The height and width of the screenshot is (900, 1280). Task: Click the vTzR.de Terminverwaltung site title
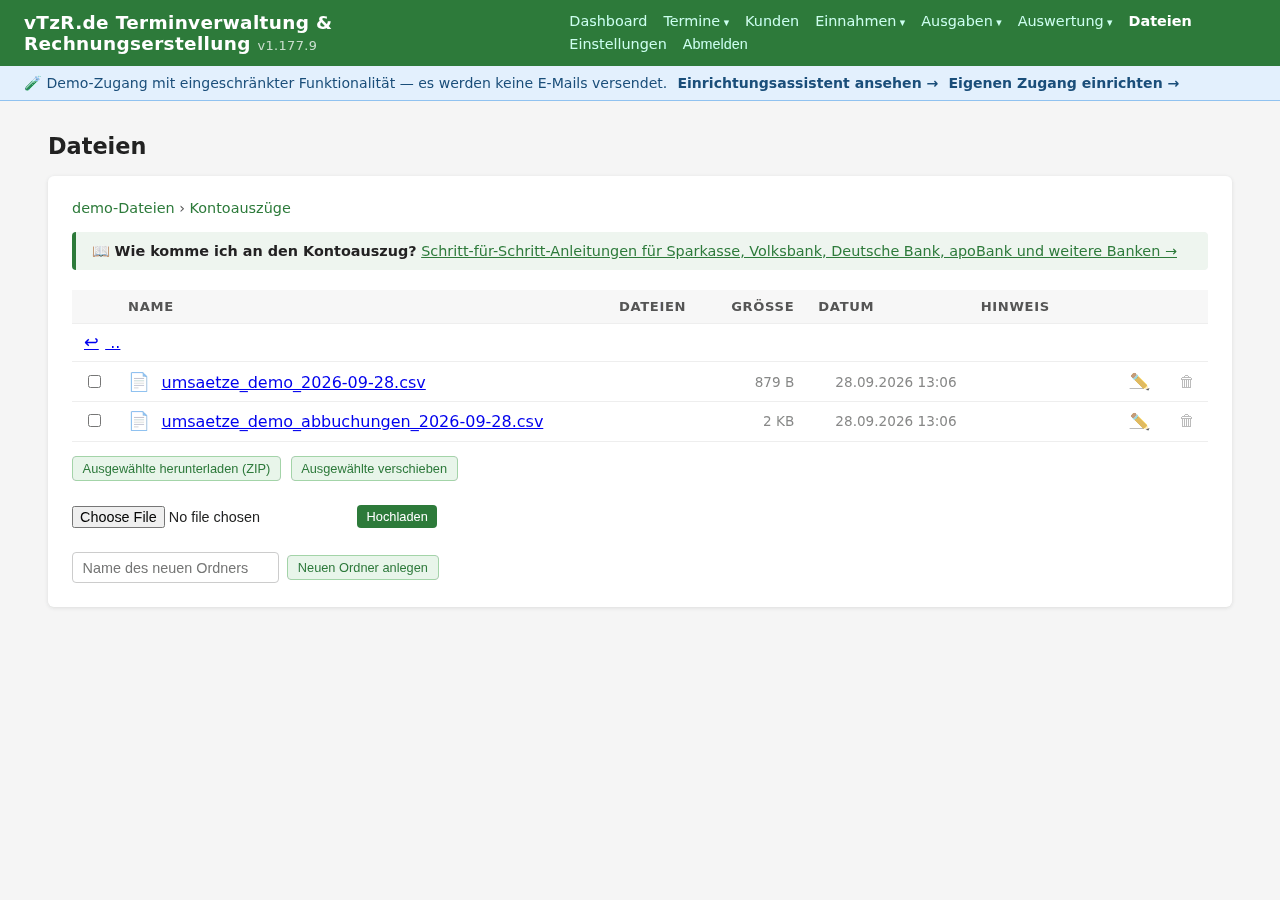coord(178,33)
